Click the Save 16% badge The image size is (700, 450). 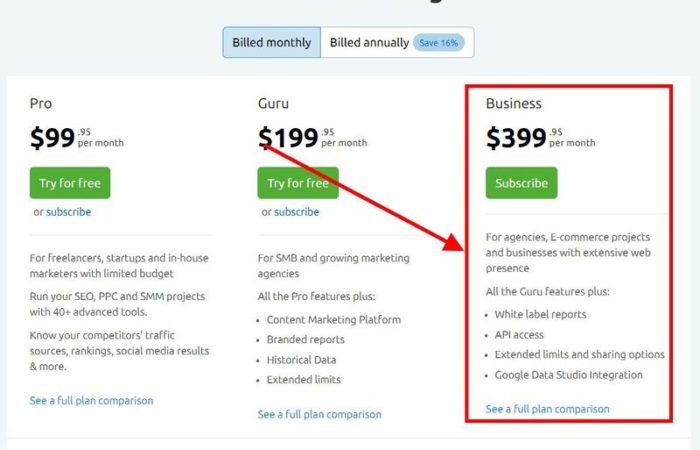(438, 43)
